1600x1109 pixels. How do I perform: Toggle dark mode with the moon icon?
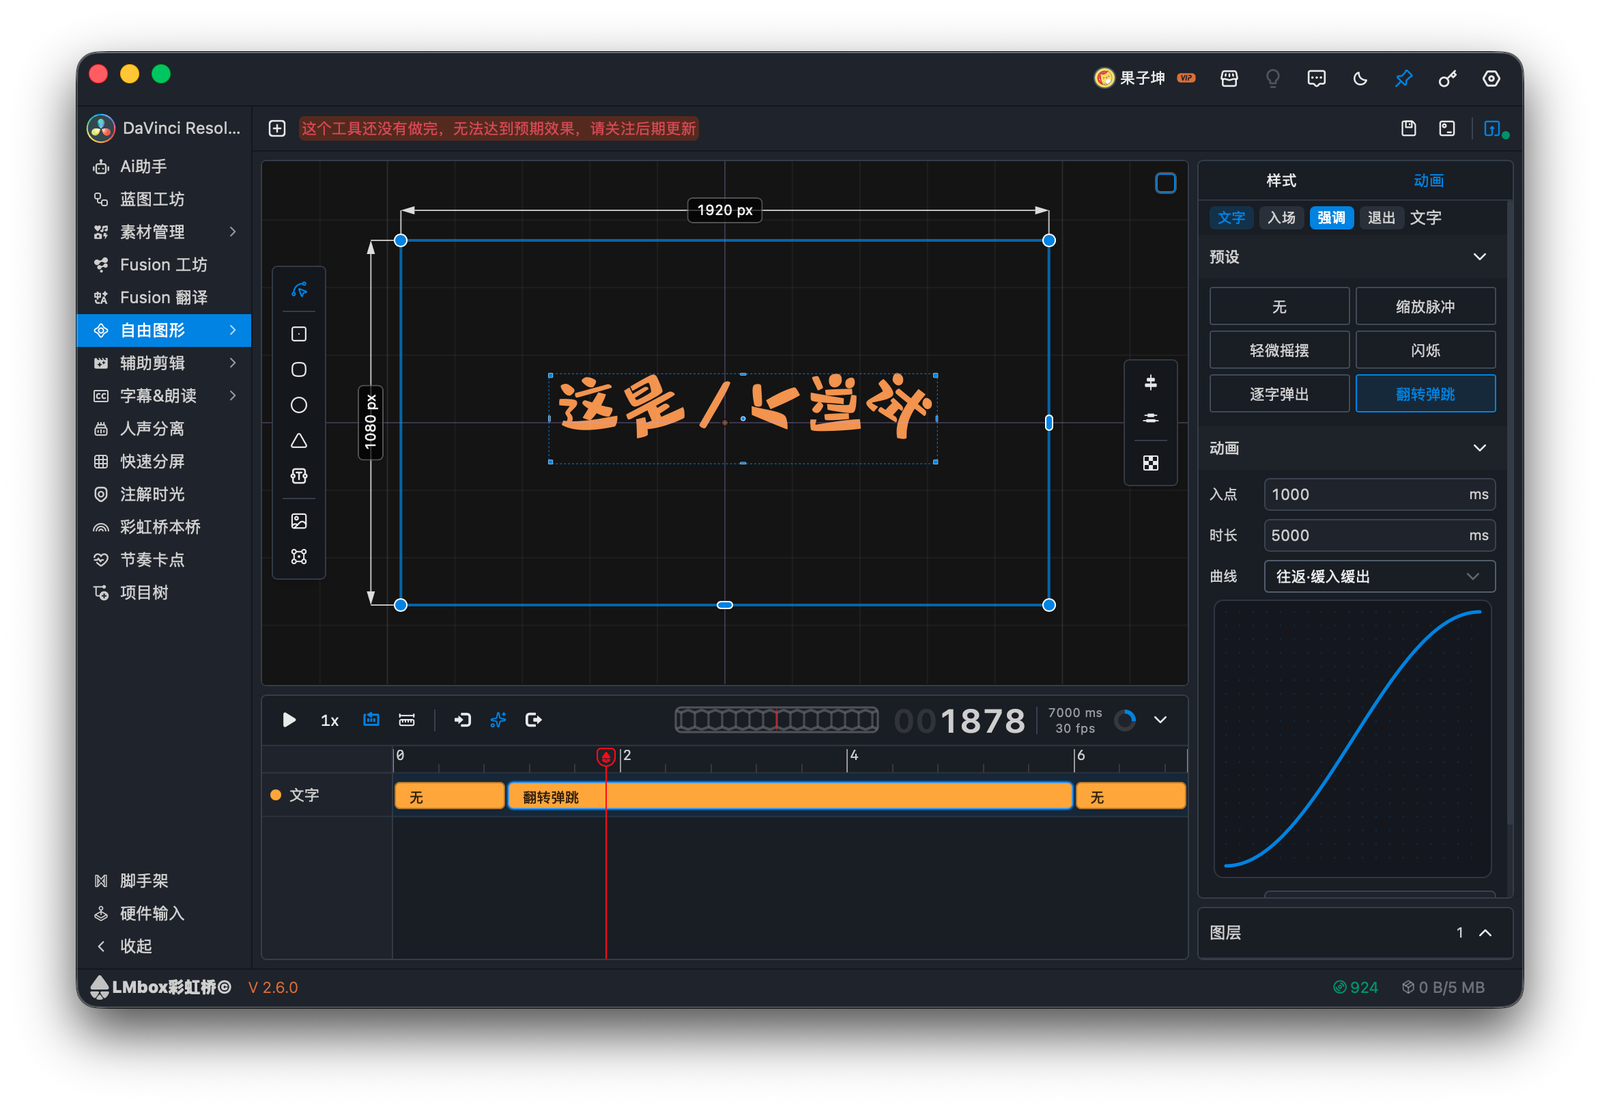[1360, 78]
